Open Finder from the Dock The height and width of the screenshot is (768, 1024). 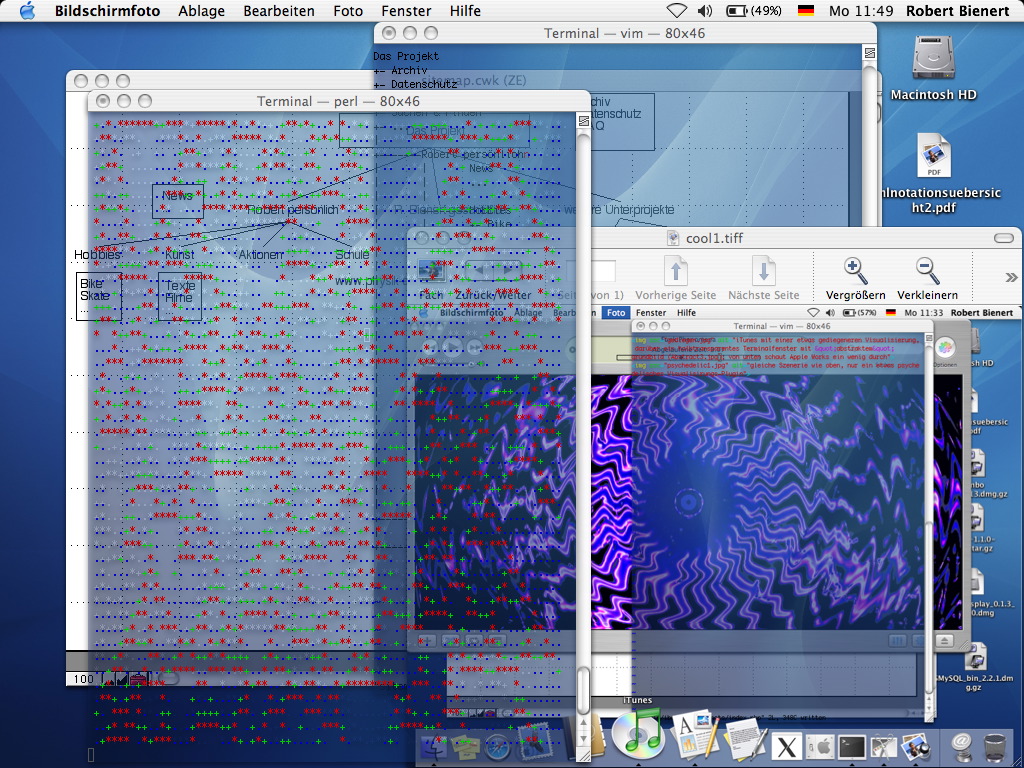[432, 746]
